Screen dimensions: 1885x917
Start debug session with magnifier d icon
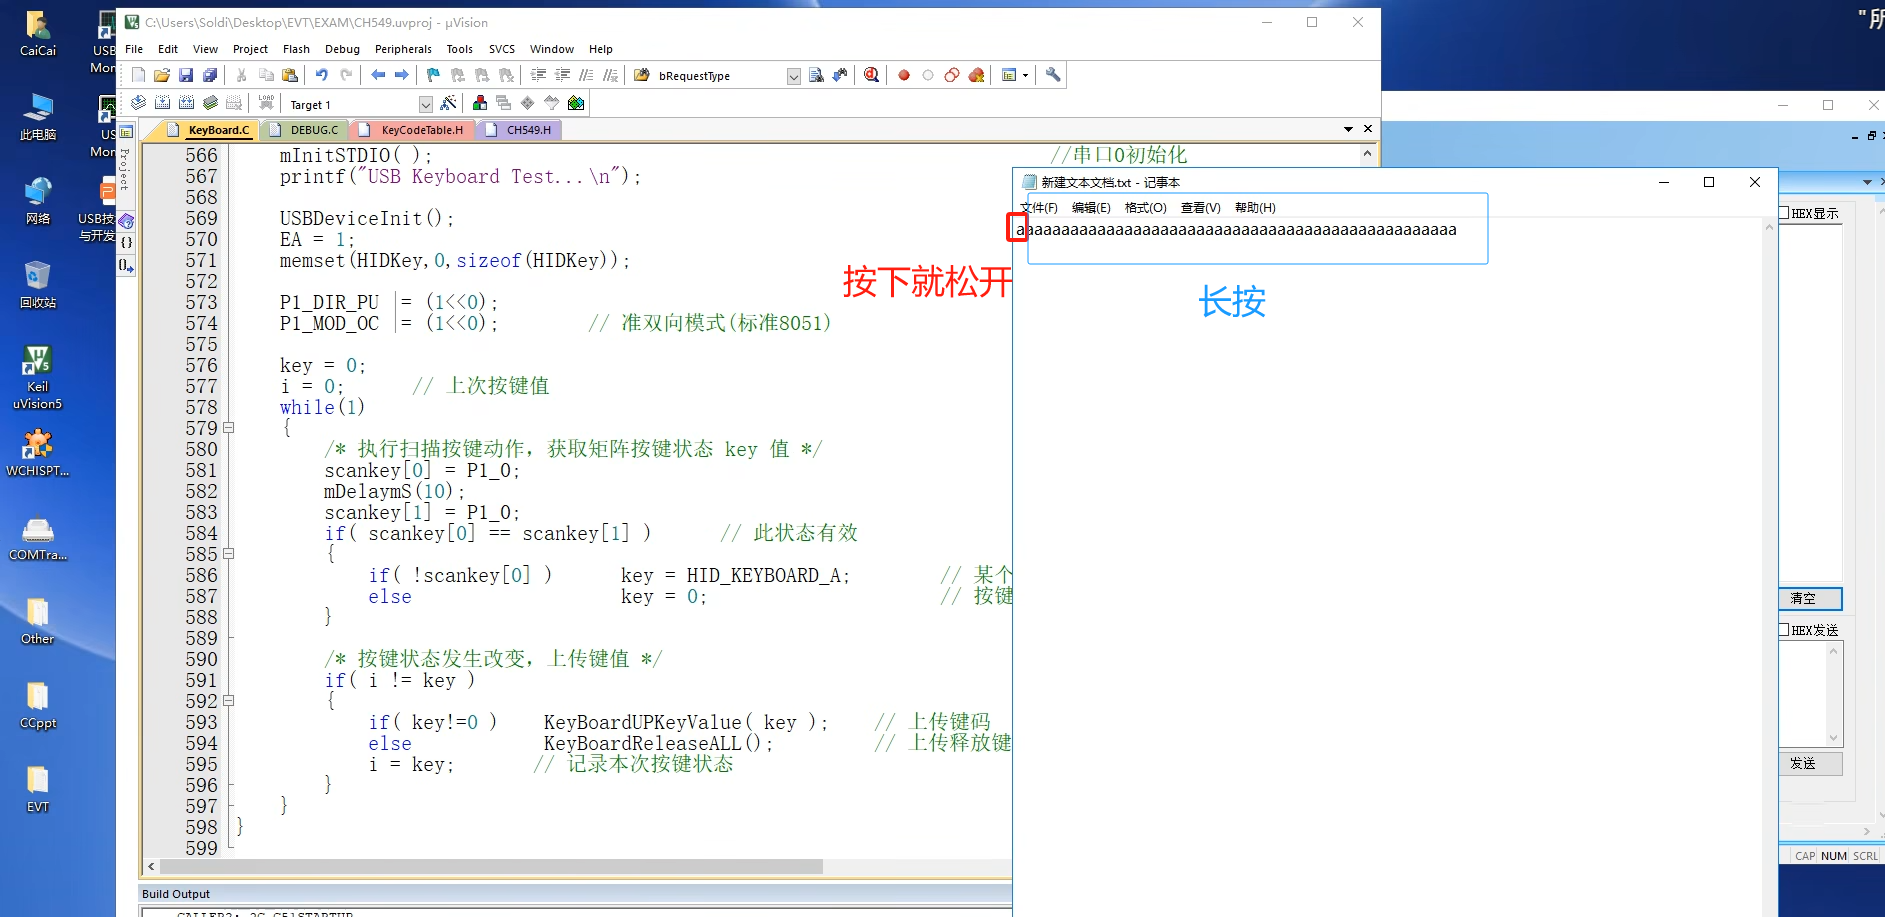pos(872,75)
